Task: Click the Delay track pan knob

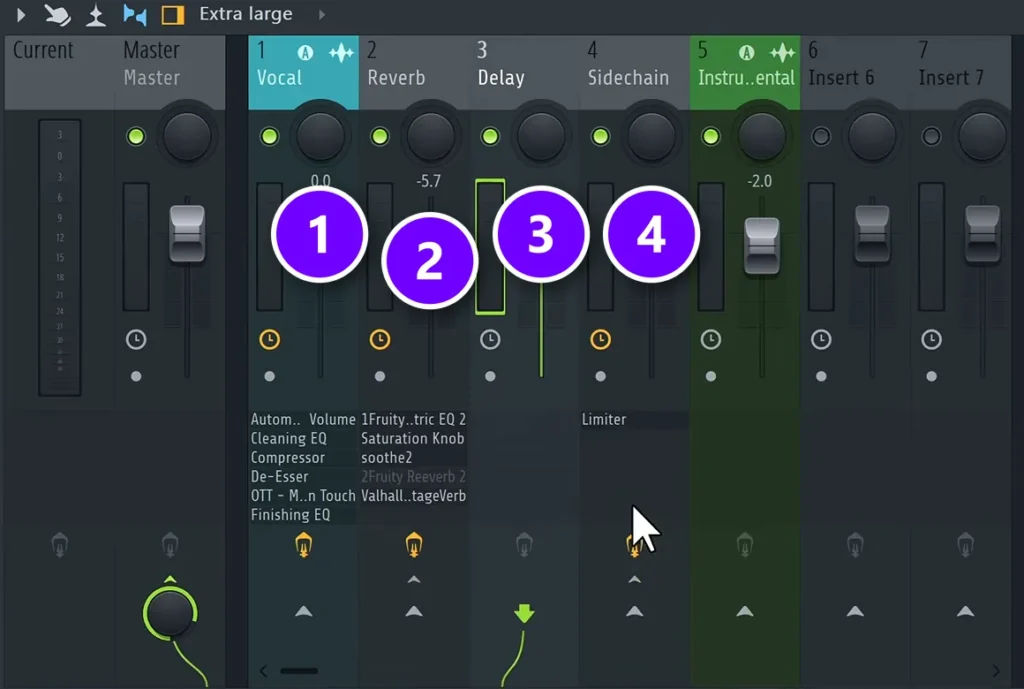Action: (x=541, y=136)
